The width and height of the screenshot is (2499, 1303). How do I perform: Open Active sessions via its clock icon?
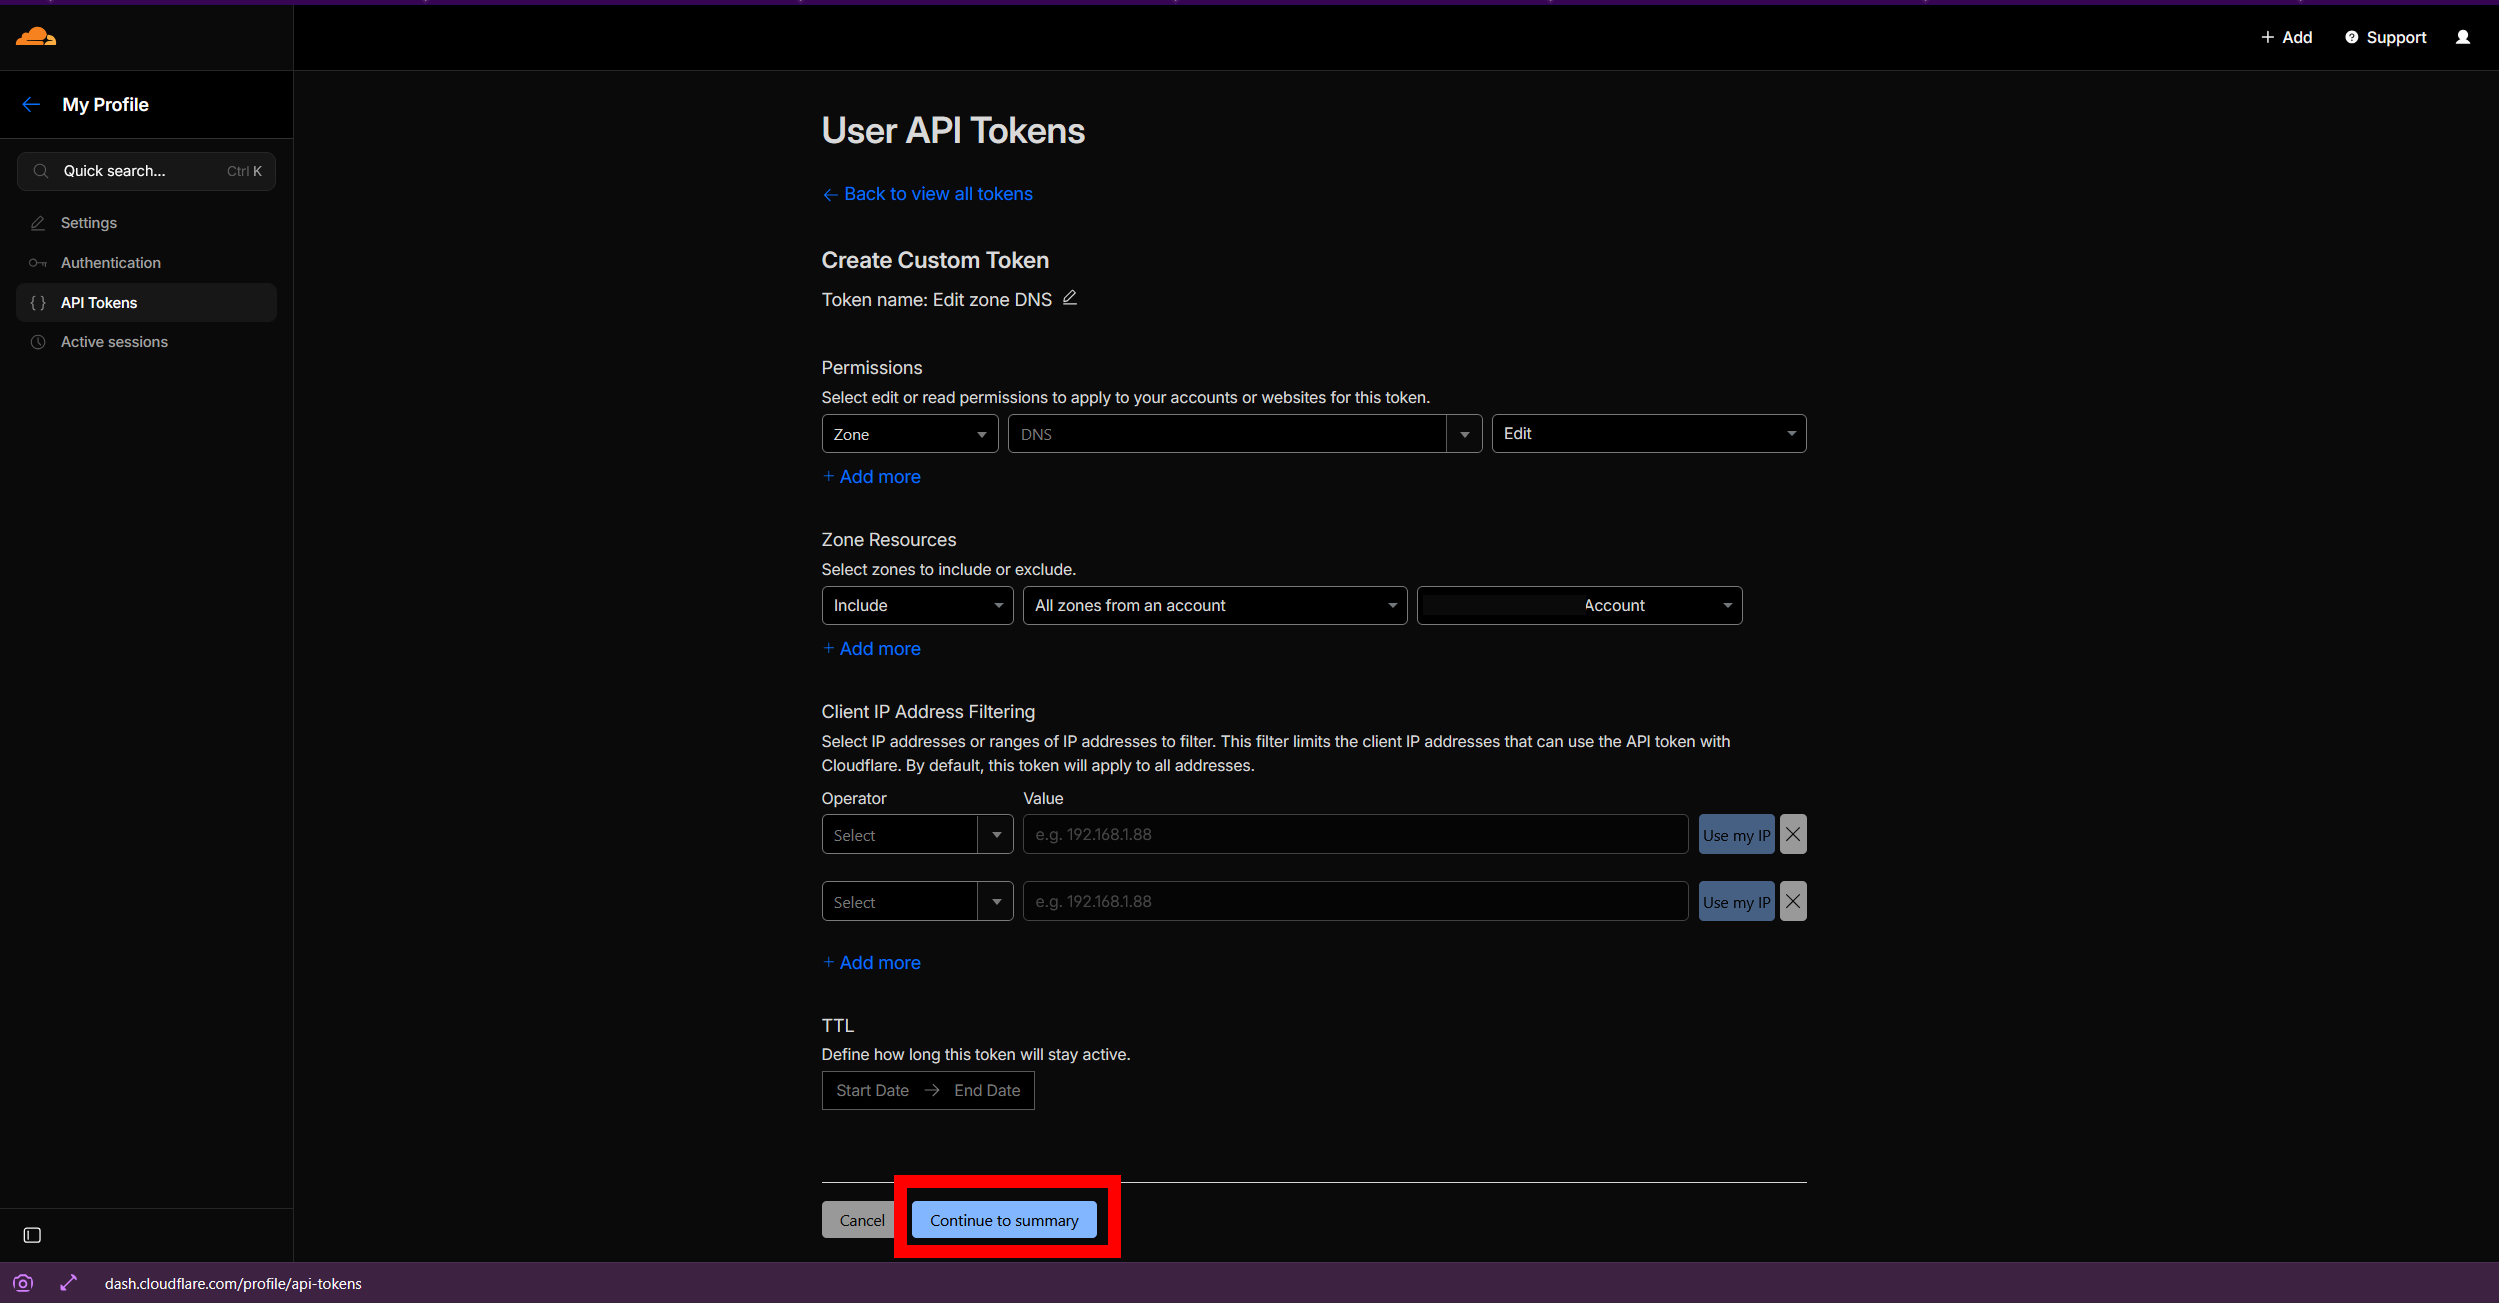click(38, 342)
